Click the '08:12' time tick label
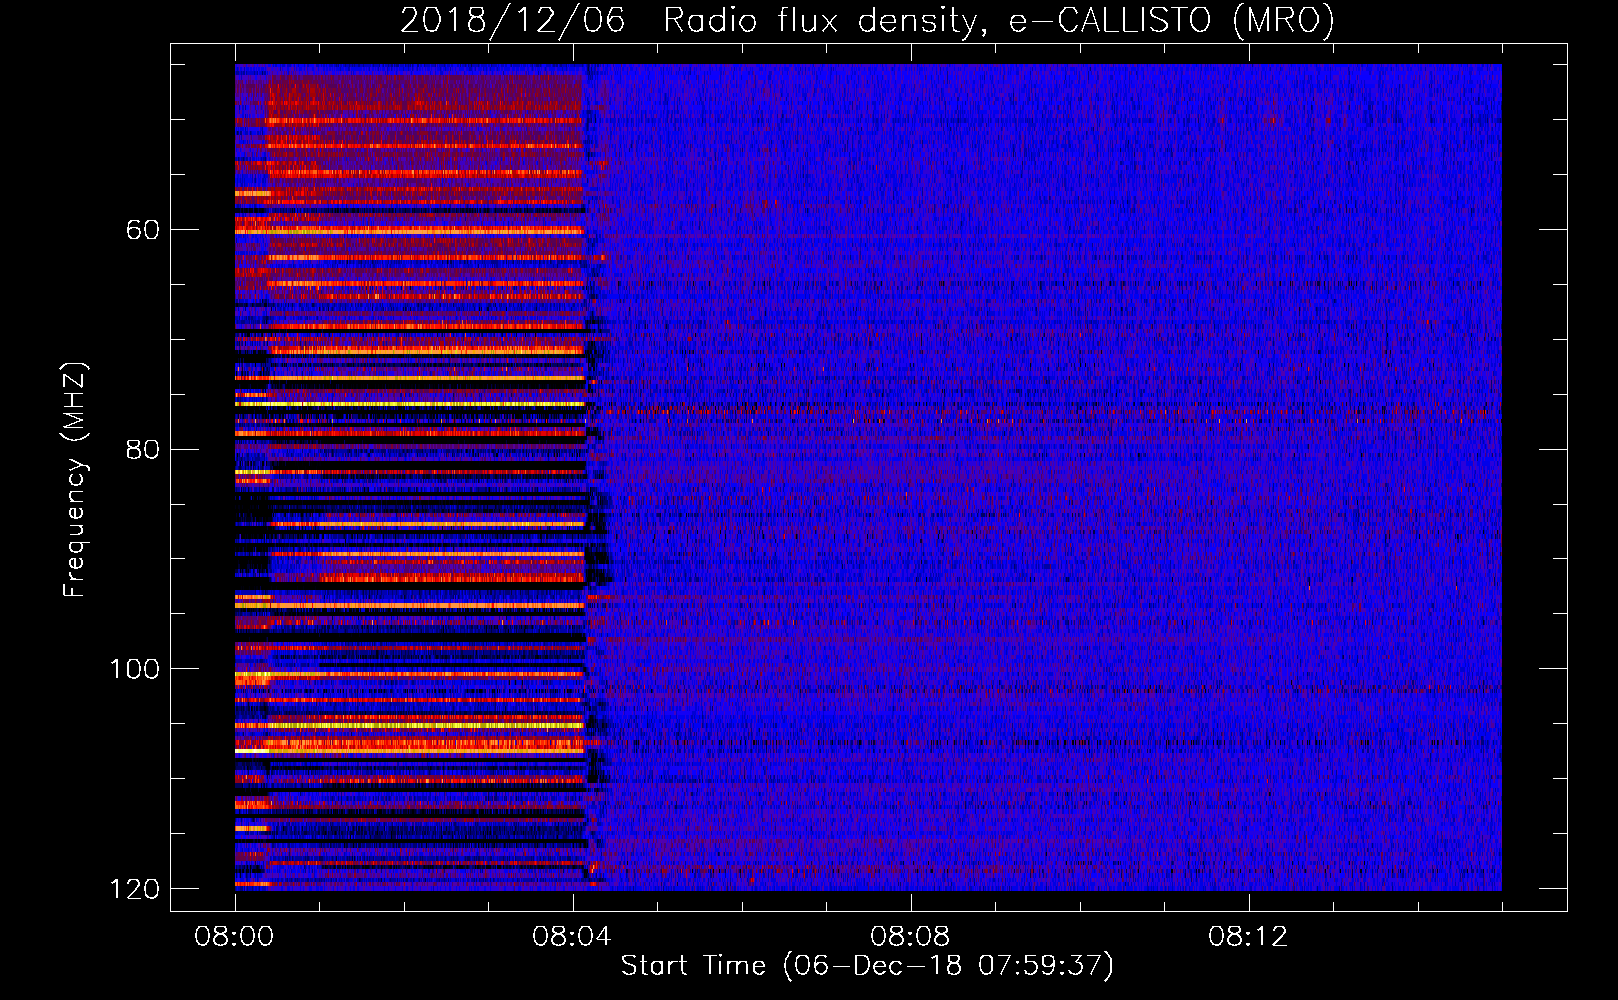The height and width of the screenshot is (1000, 1618). tap(1248, 937)
